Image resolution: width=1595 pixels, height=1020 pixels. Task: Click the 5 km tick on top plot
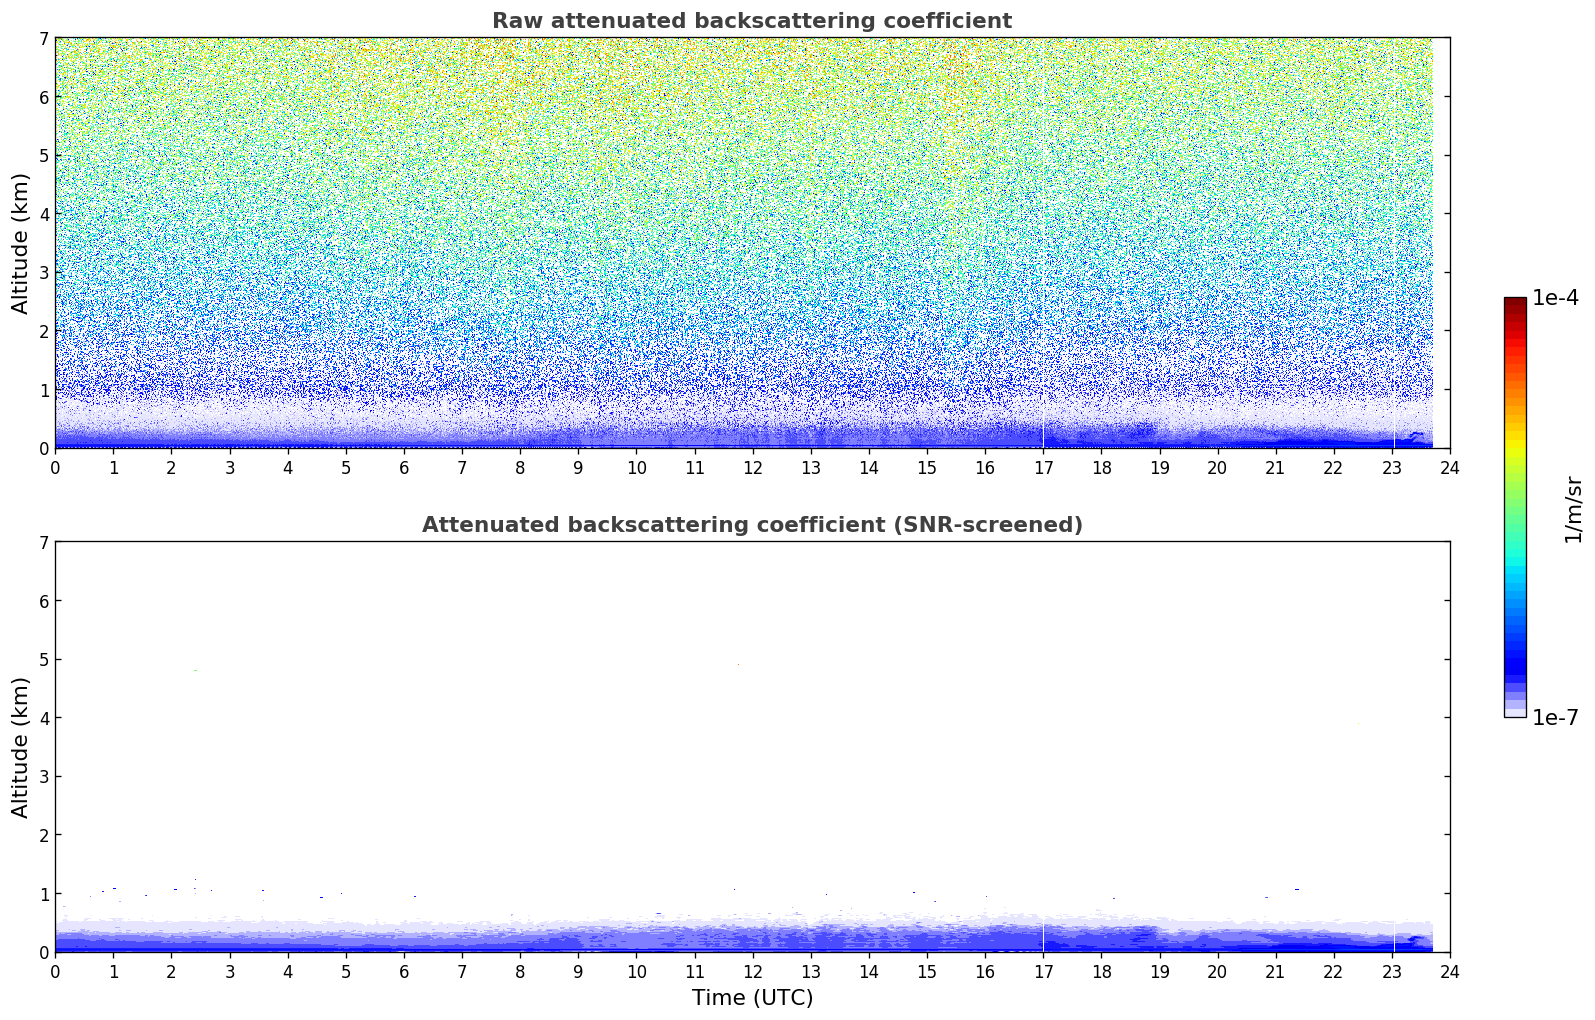(x=43, y=155)
